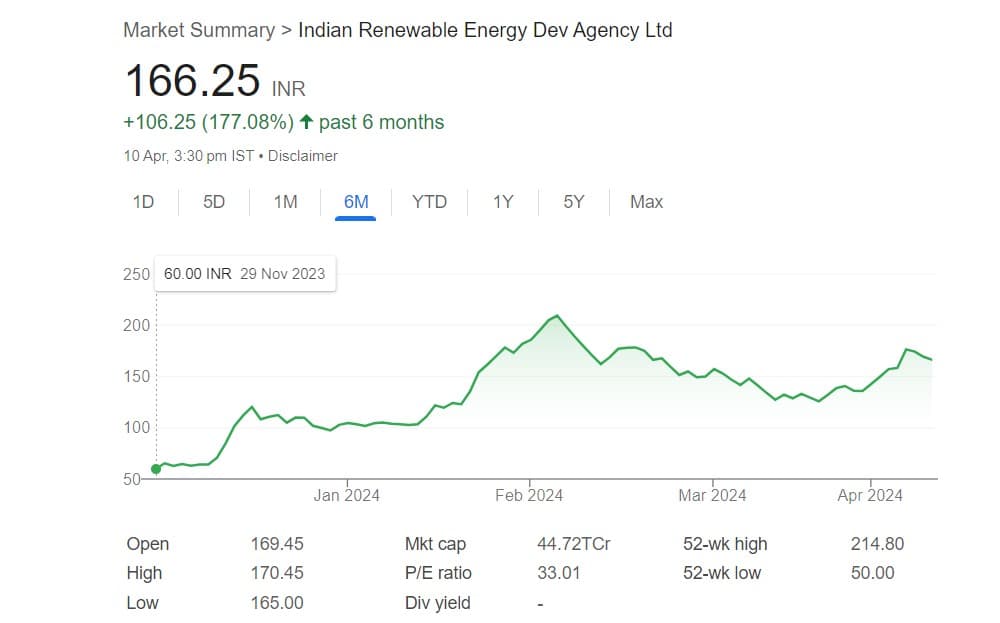This screenshot has width=1000, height=623.
Task: Click the Mkt cap label
Action: 435,544
